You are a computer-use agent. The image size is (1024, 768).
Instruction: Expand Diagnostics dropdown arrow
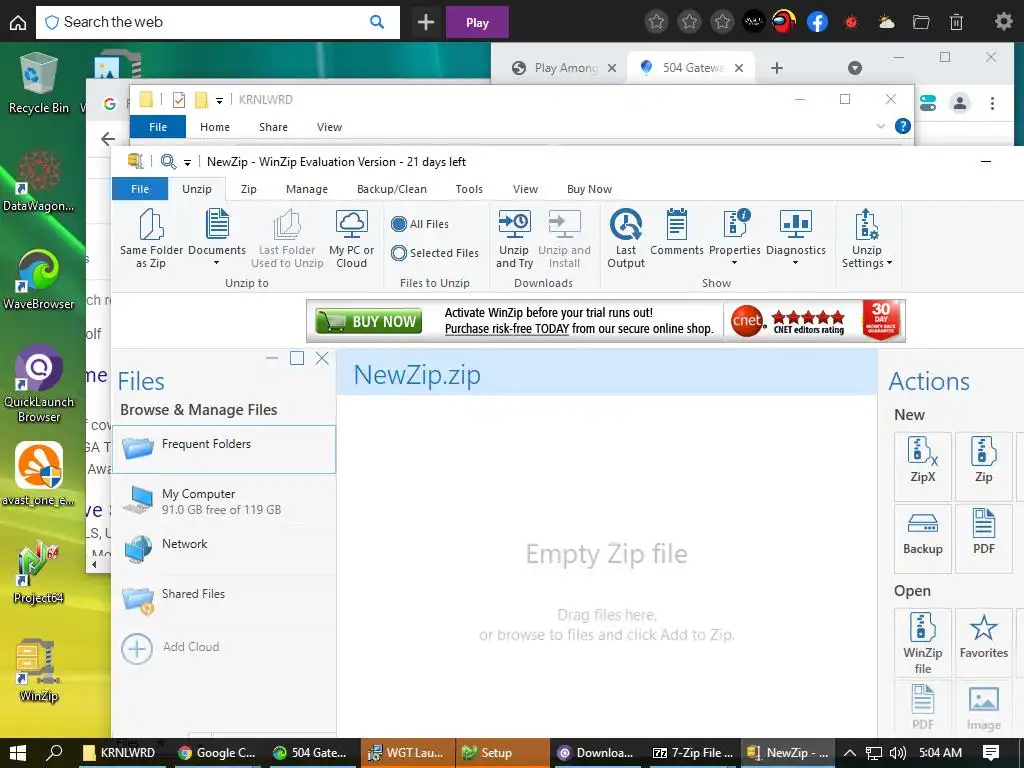click(x=795, y=263)
